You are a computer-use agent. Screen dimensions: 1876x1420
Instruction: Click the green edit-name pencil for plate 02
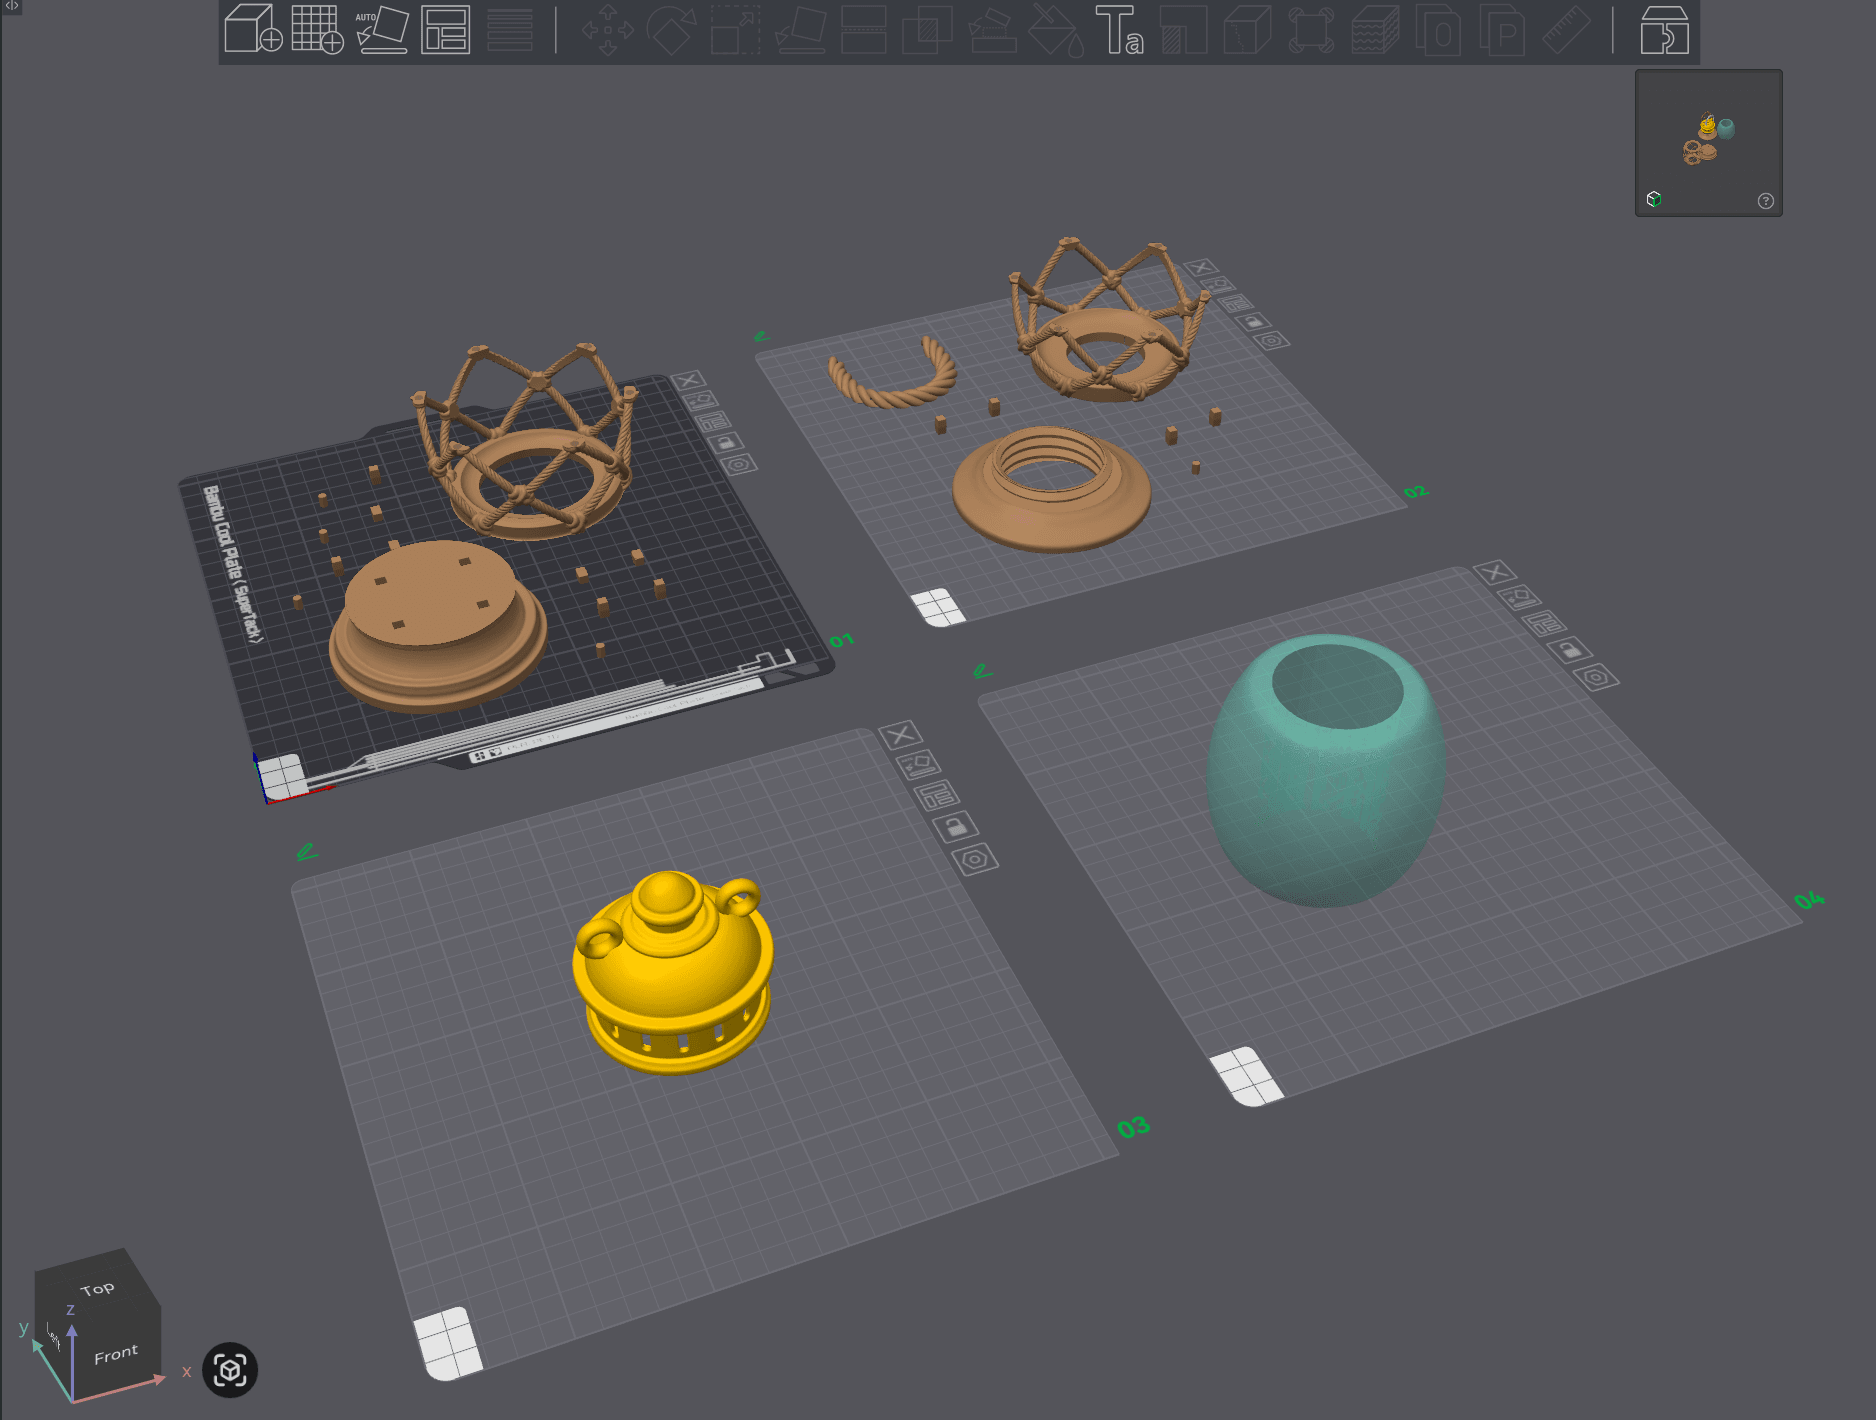762,336
